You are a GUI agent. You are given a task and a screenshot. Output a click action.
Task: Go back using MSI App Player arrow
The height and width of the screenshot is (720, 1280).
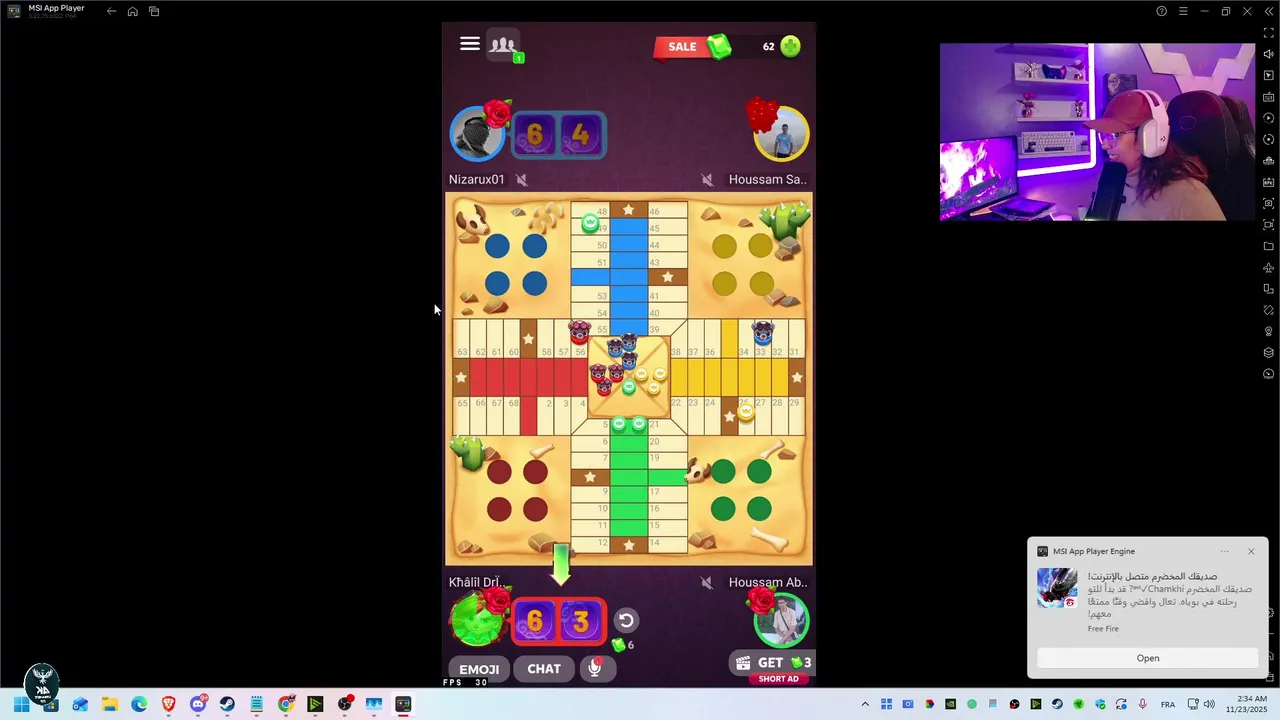pos(111,11)
